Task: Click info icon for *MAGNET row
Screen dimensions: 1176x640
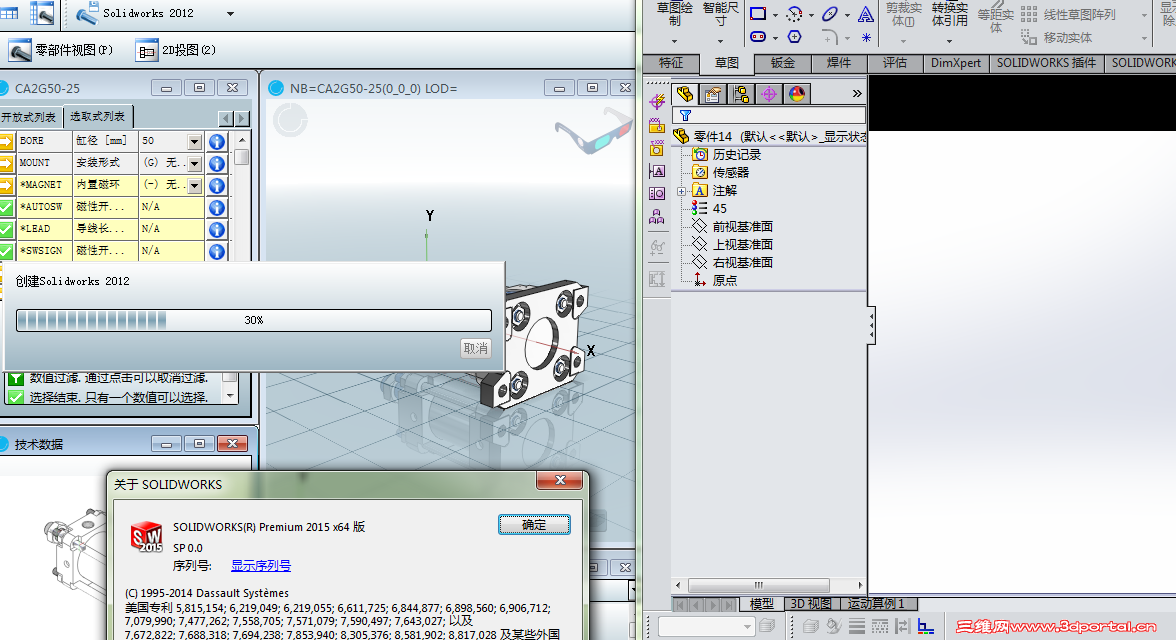Action: pyautogui.click(x=217, y=185)
